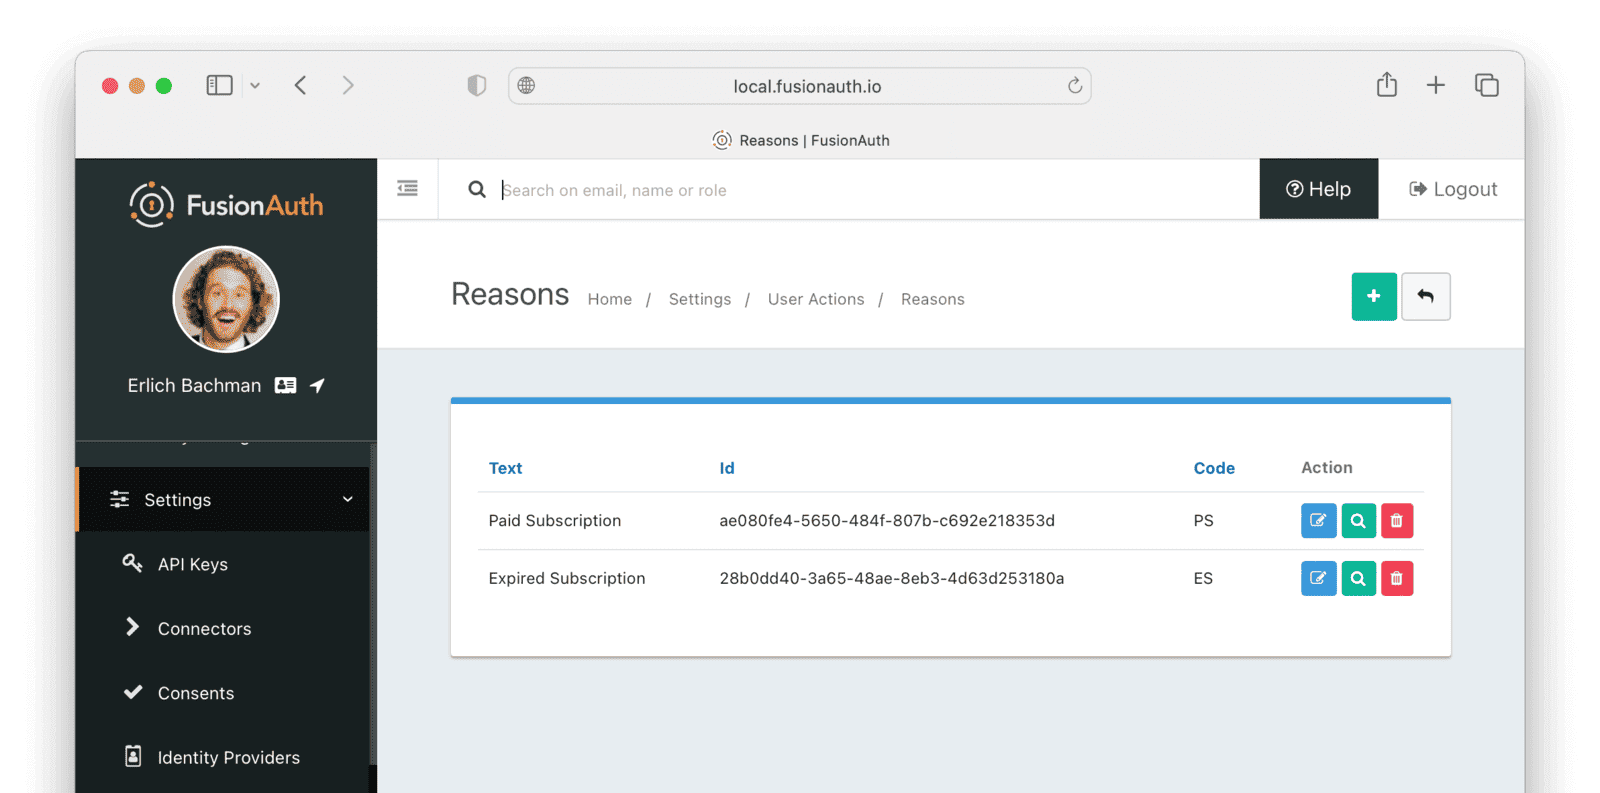
Task: Click the Logout link
Action: pyautogui.click(x=1452, y=189)
